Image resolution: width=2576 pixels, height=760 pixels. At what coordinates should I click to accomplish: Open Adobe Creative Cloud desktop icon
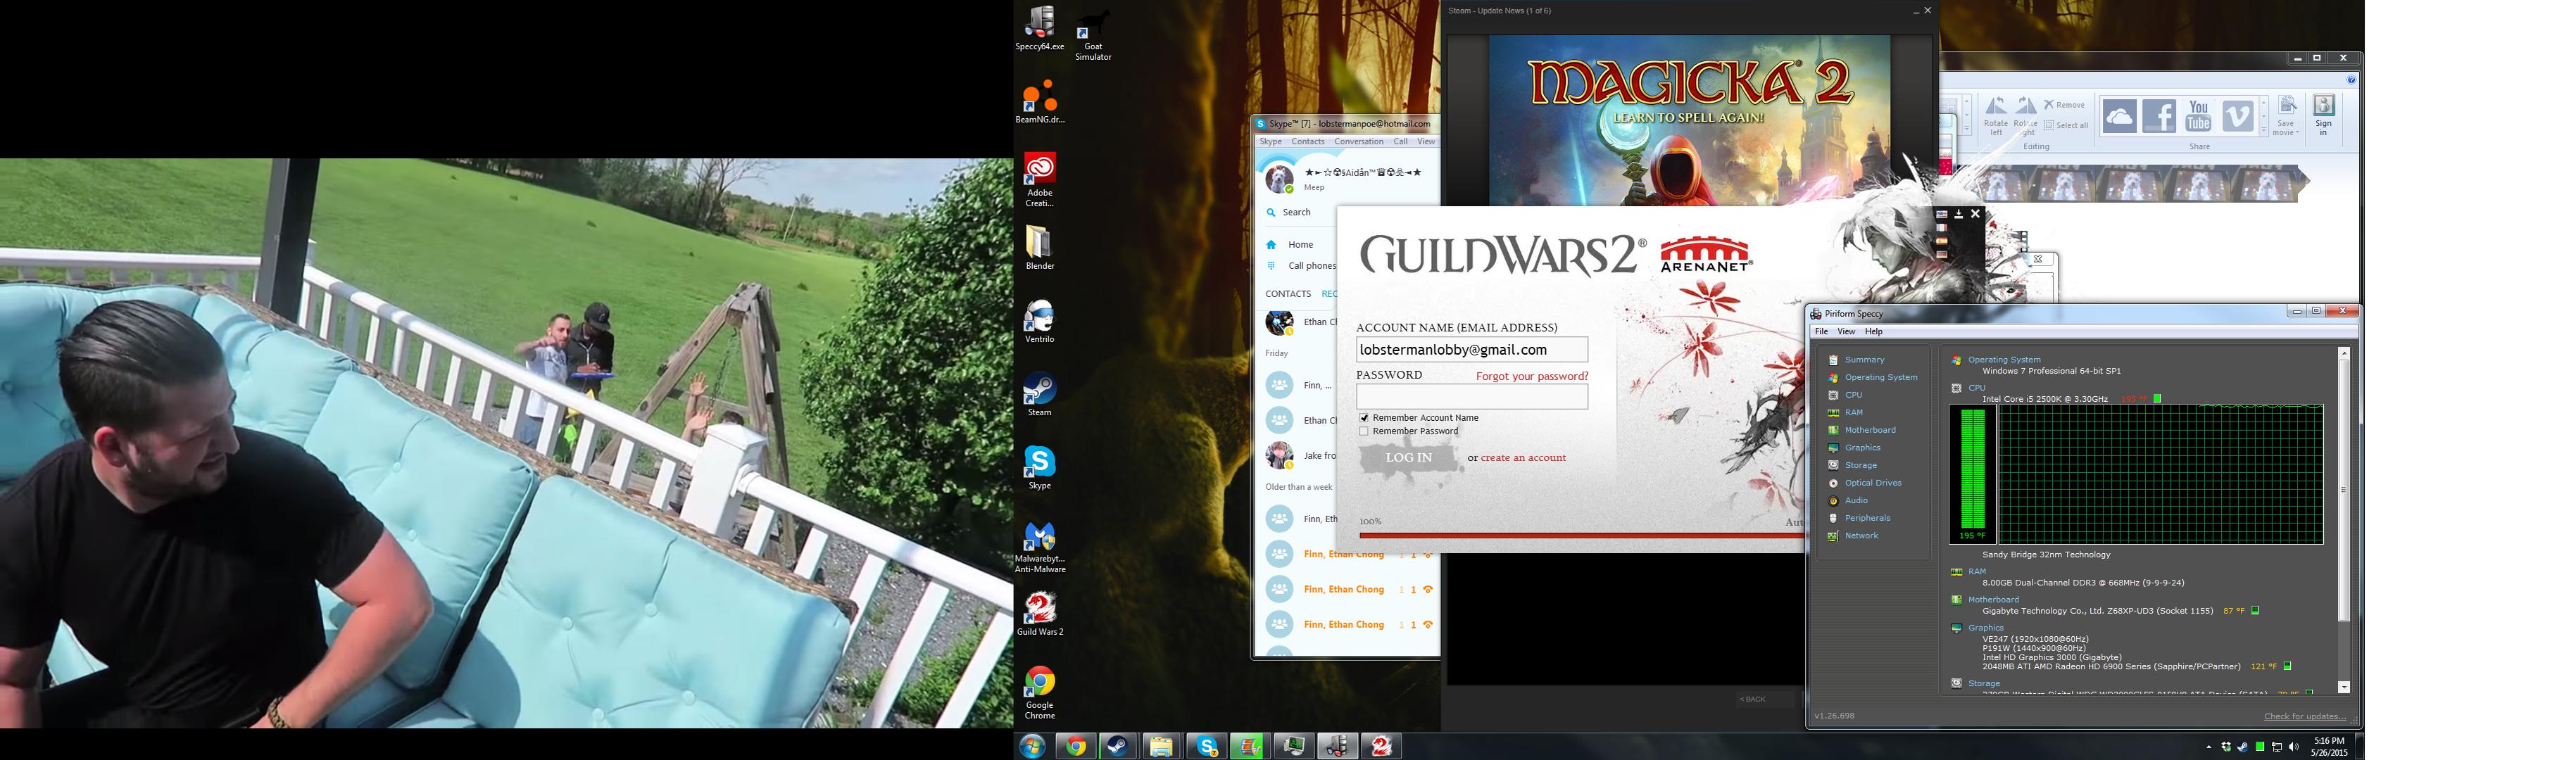pyautogui.click(x=1040, y=180)
